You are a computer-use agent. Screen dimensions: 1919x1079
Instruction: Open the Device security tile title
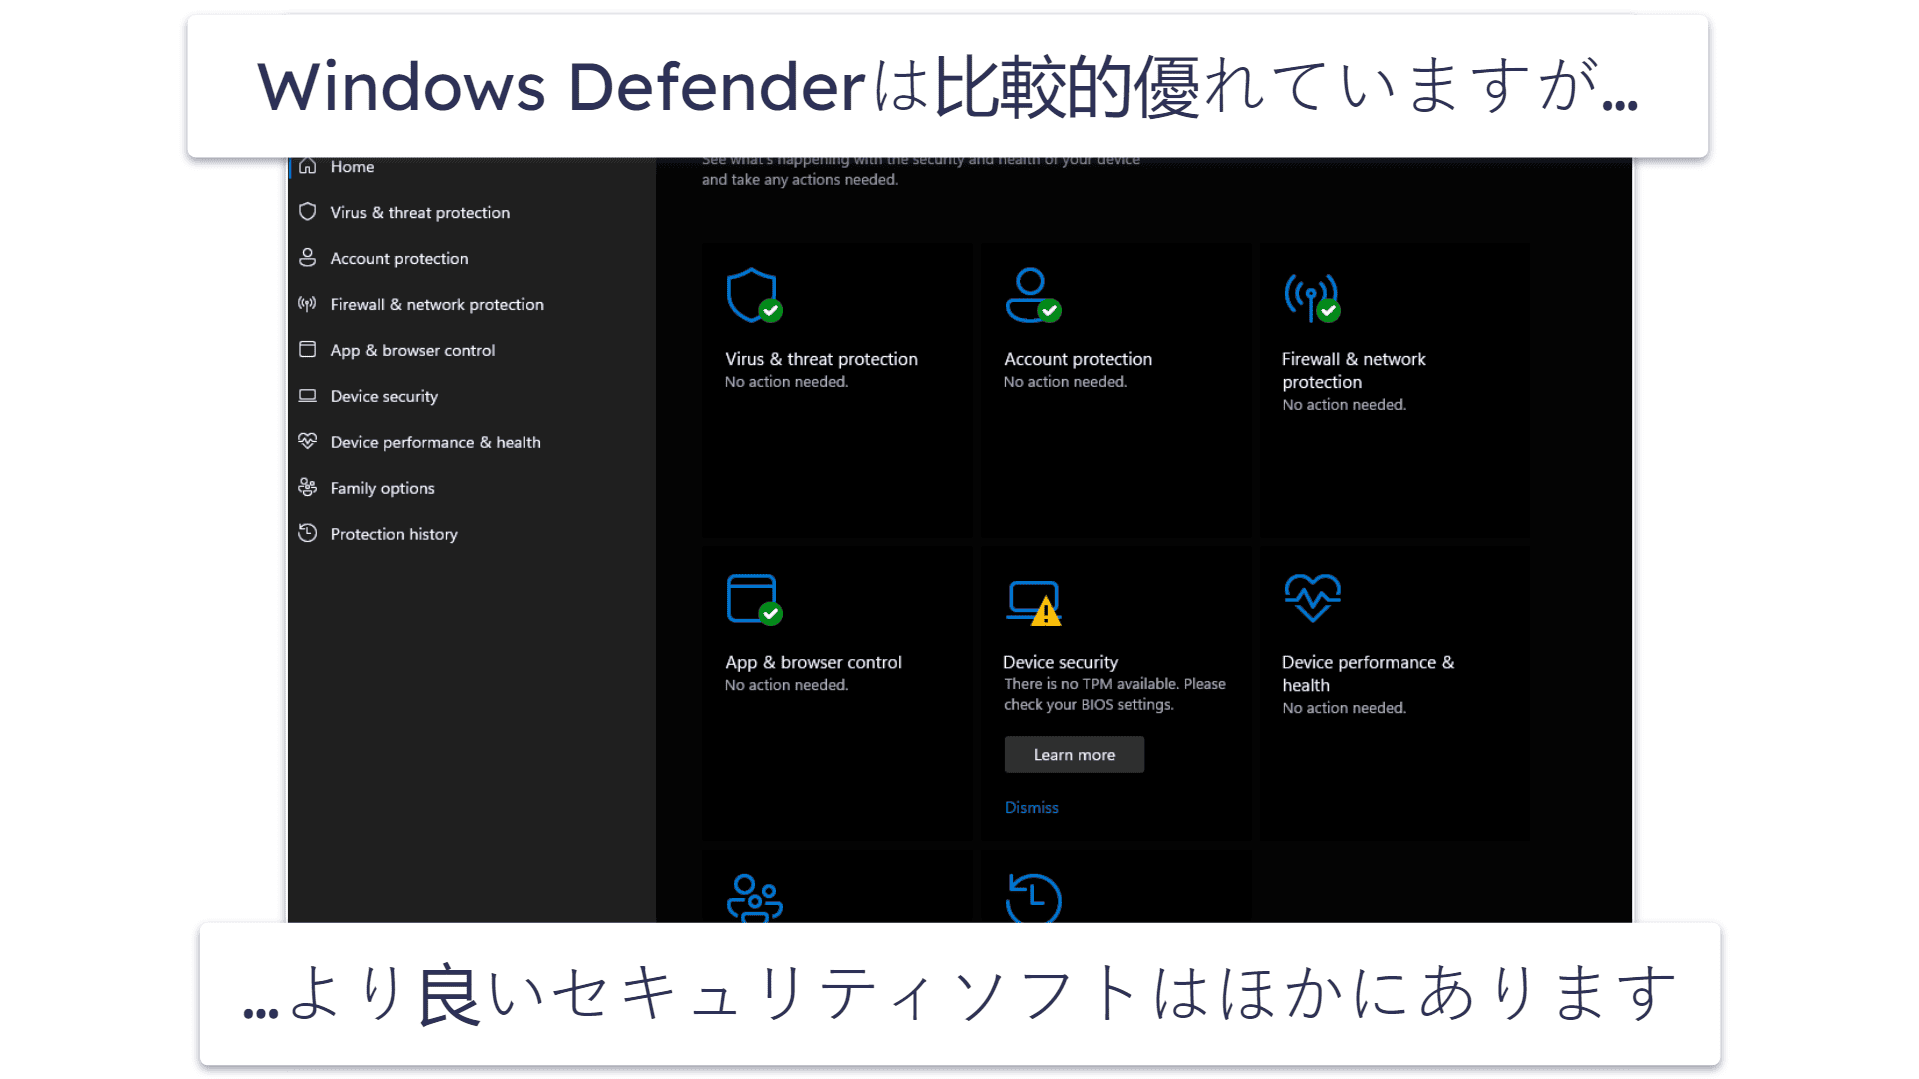click(1060, 662)
